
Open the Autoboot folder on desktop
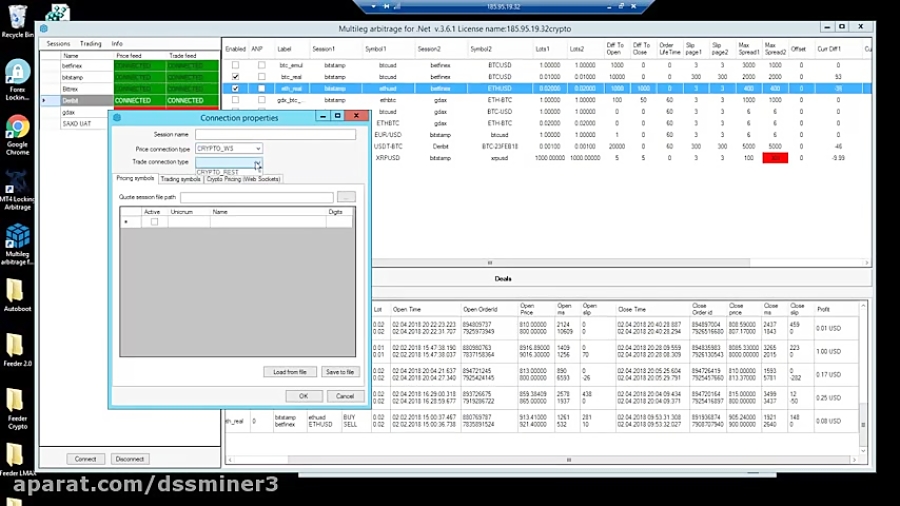coord(16,295)
